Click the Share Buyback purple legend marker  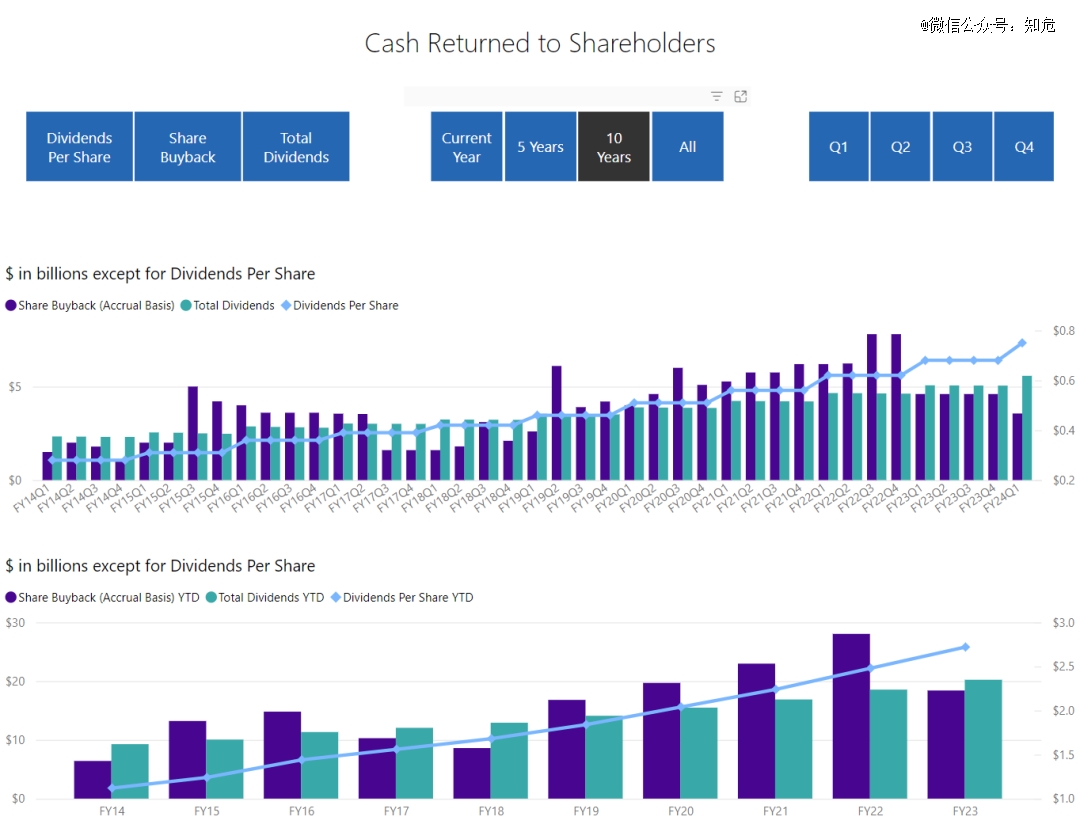[x=10, y=305]
